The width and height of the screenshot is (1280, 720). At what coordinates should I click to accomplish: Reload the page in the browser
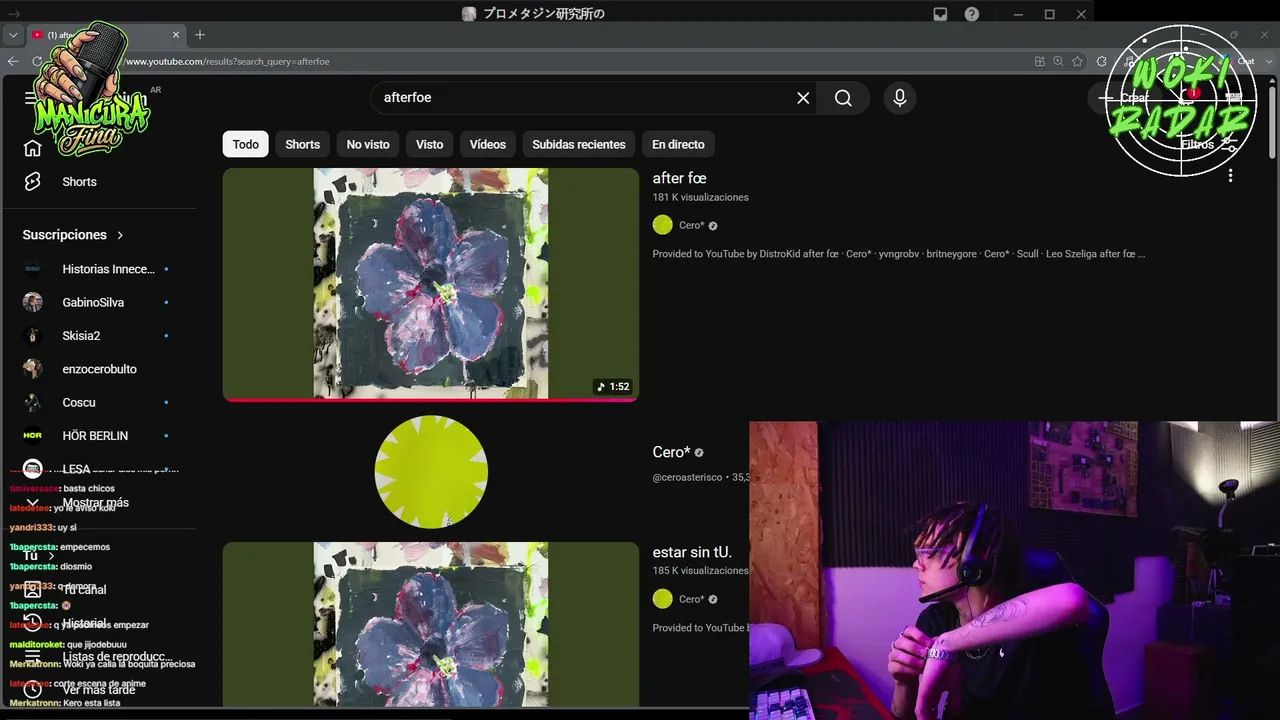point(38,61)
